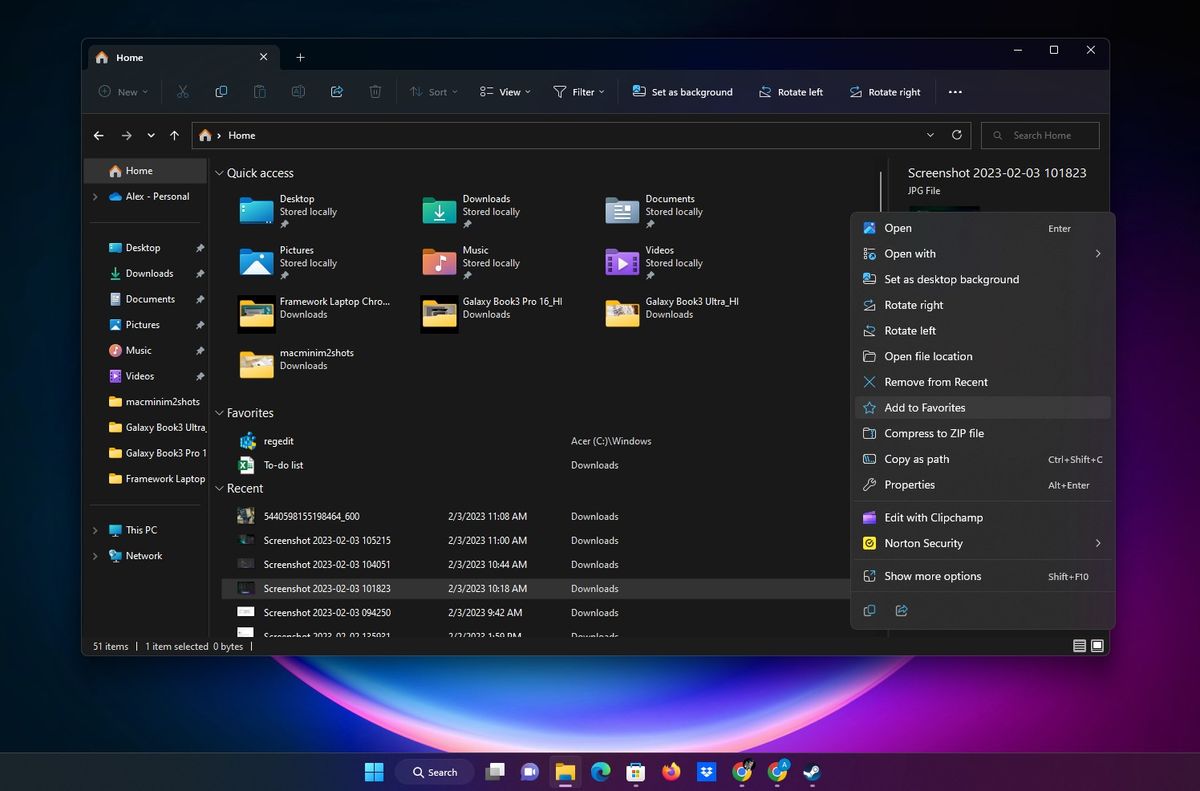Open Properties from the context menu
1200x791 pixels.
pos(910,484)
